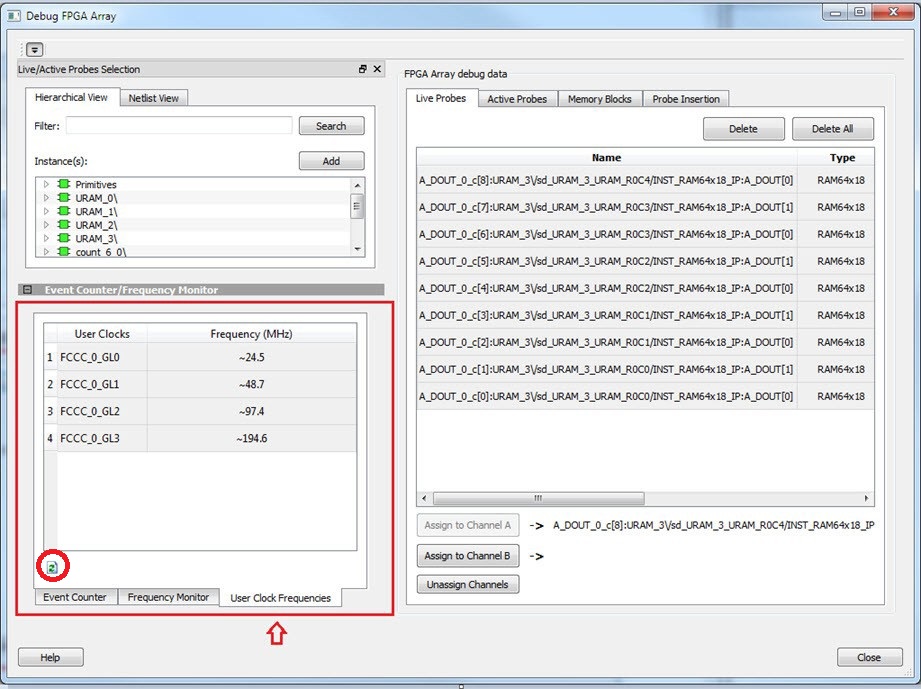Click the Primitives green chip icon

click(63, 185)
